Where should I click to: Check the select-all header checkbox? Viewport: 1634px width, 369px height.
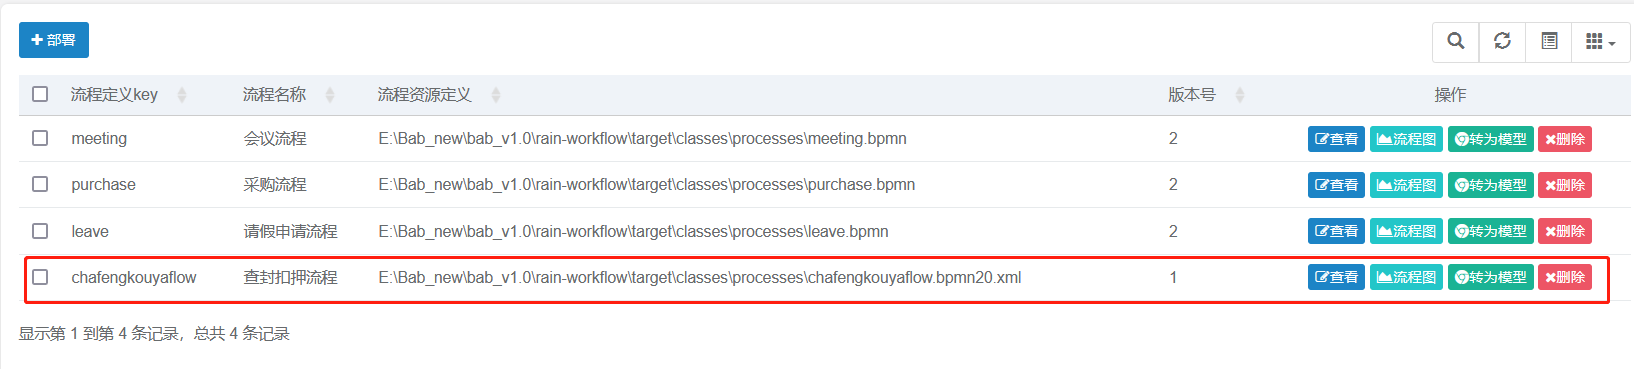pyautogui.click(x=40, y=94)
